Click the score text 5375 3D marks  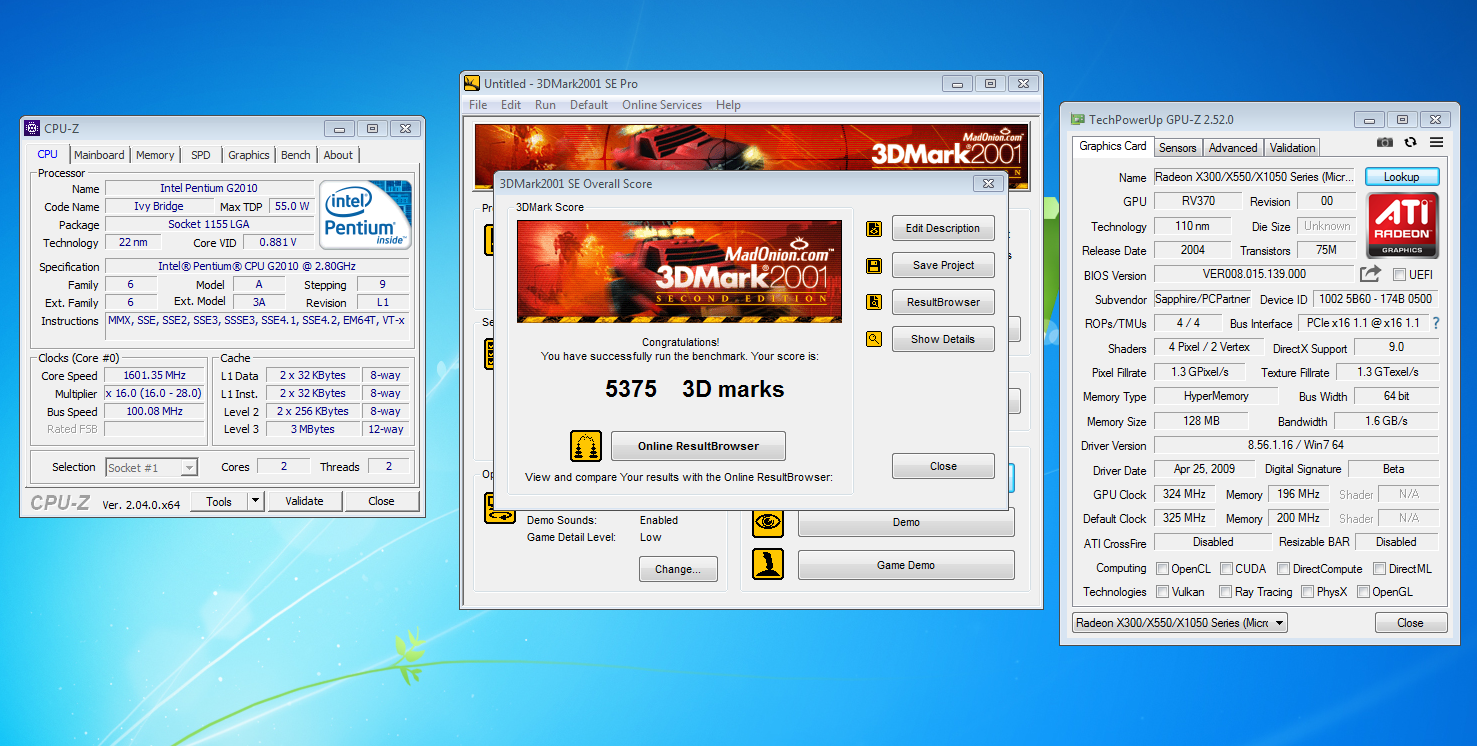pyautogui.click(x=694, y=389)
